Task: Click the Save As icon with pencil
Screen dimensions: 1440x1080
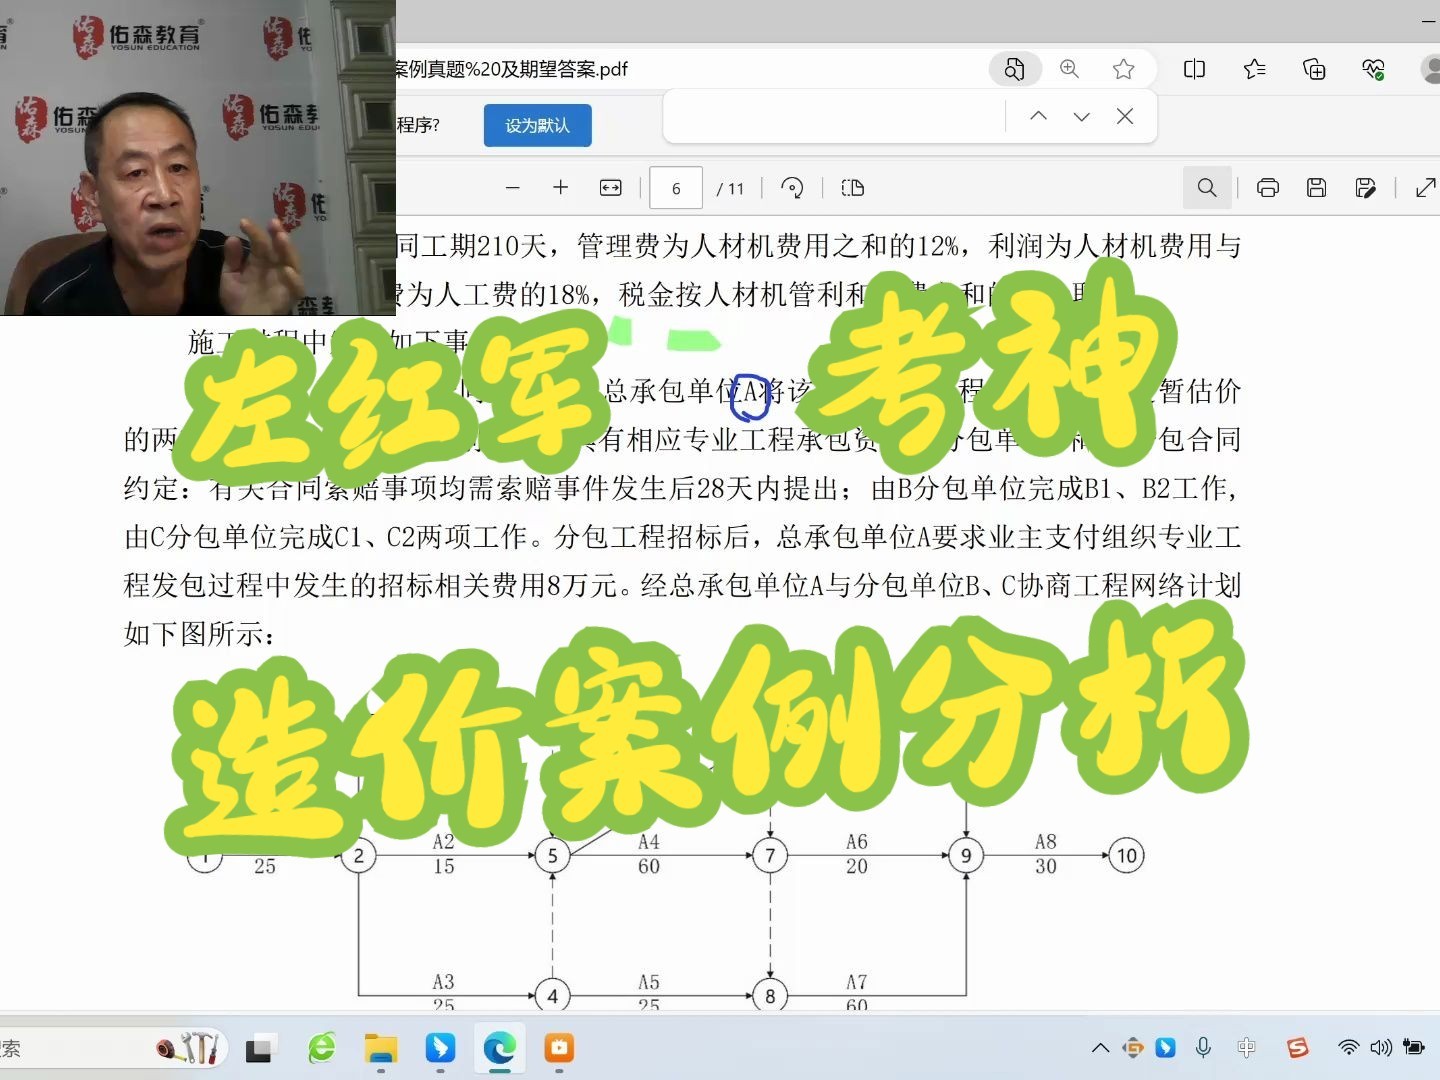Action: pyautogui.click(x=1366, y=188)
